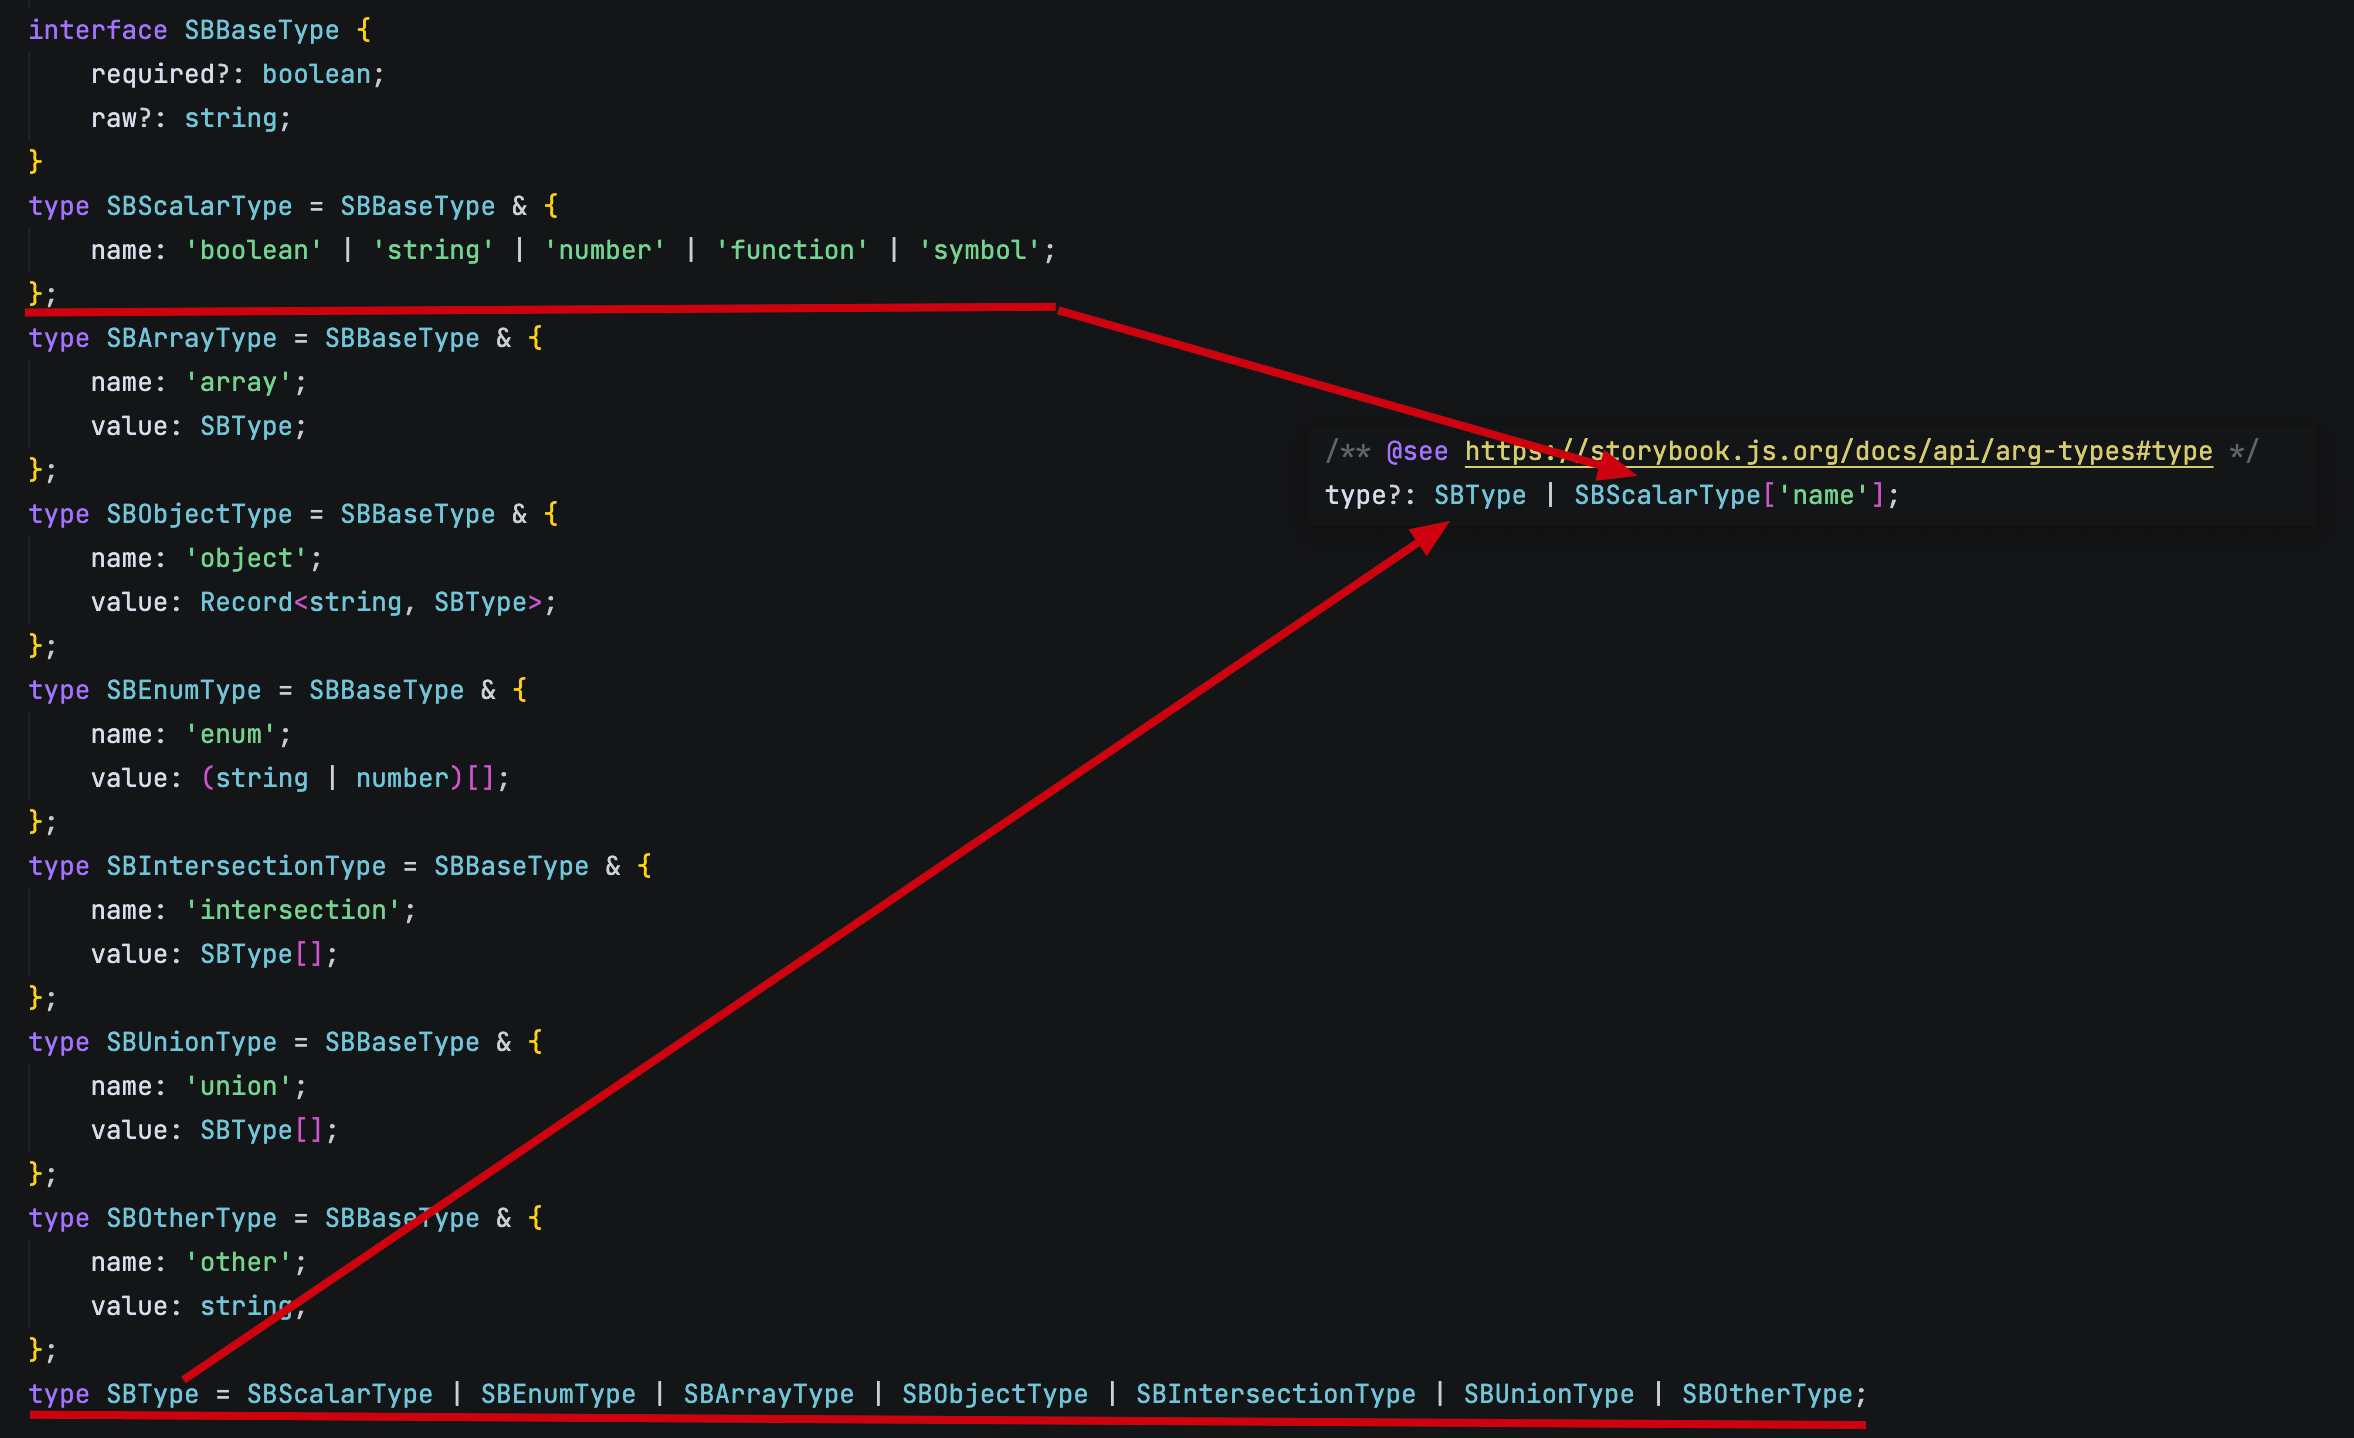This screenshot has height=1438, width=2354.
Task: Click the SBUnionType declaration name
Action: coord(191,1042)
